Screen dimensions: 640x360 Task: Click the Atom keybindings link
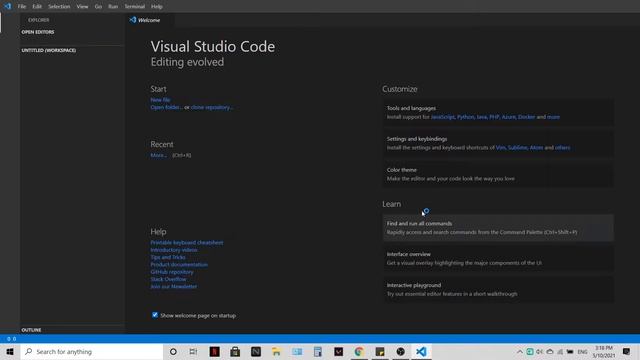pyautogui.click(x=536, y=147)
